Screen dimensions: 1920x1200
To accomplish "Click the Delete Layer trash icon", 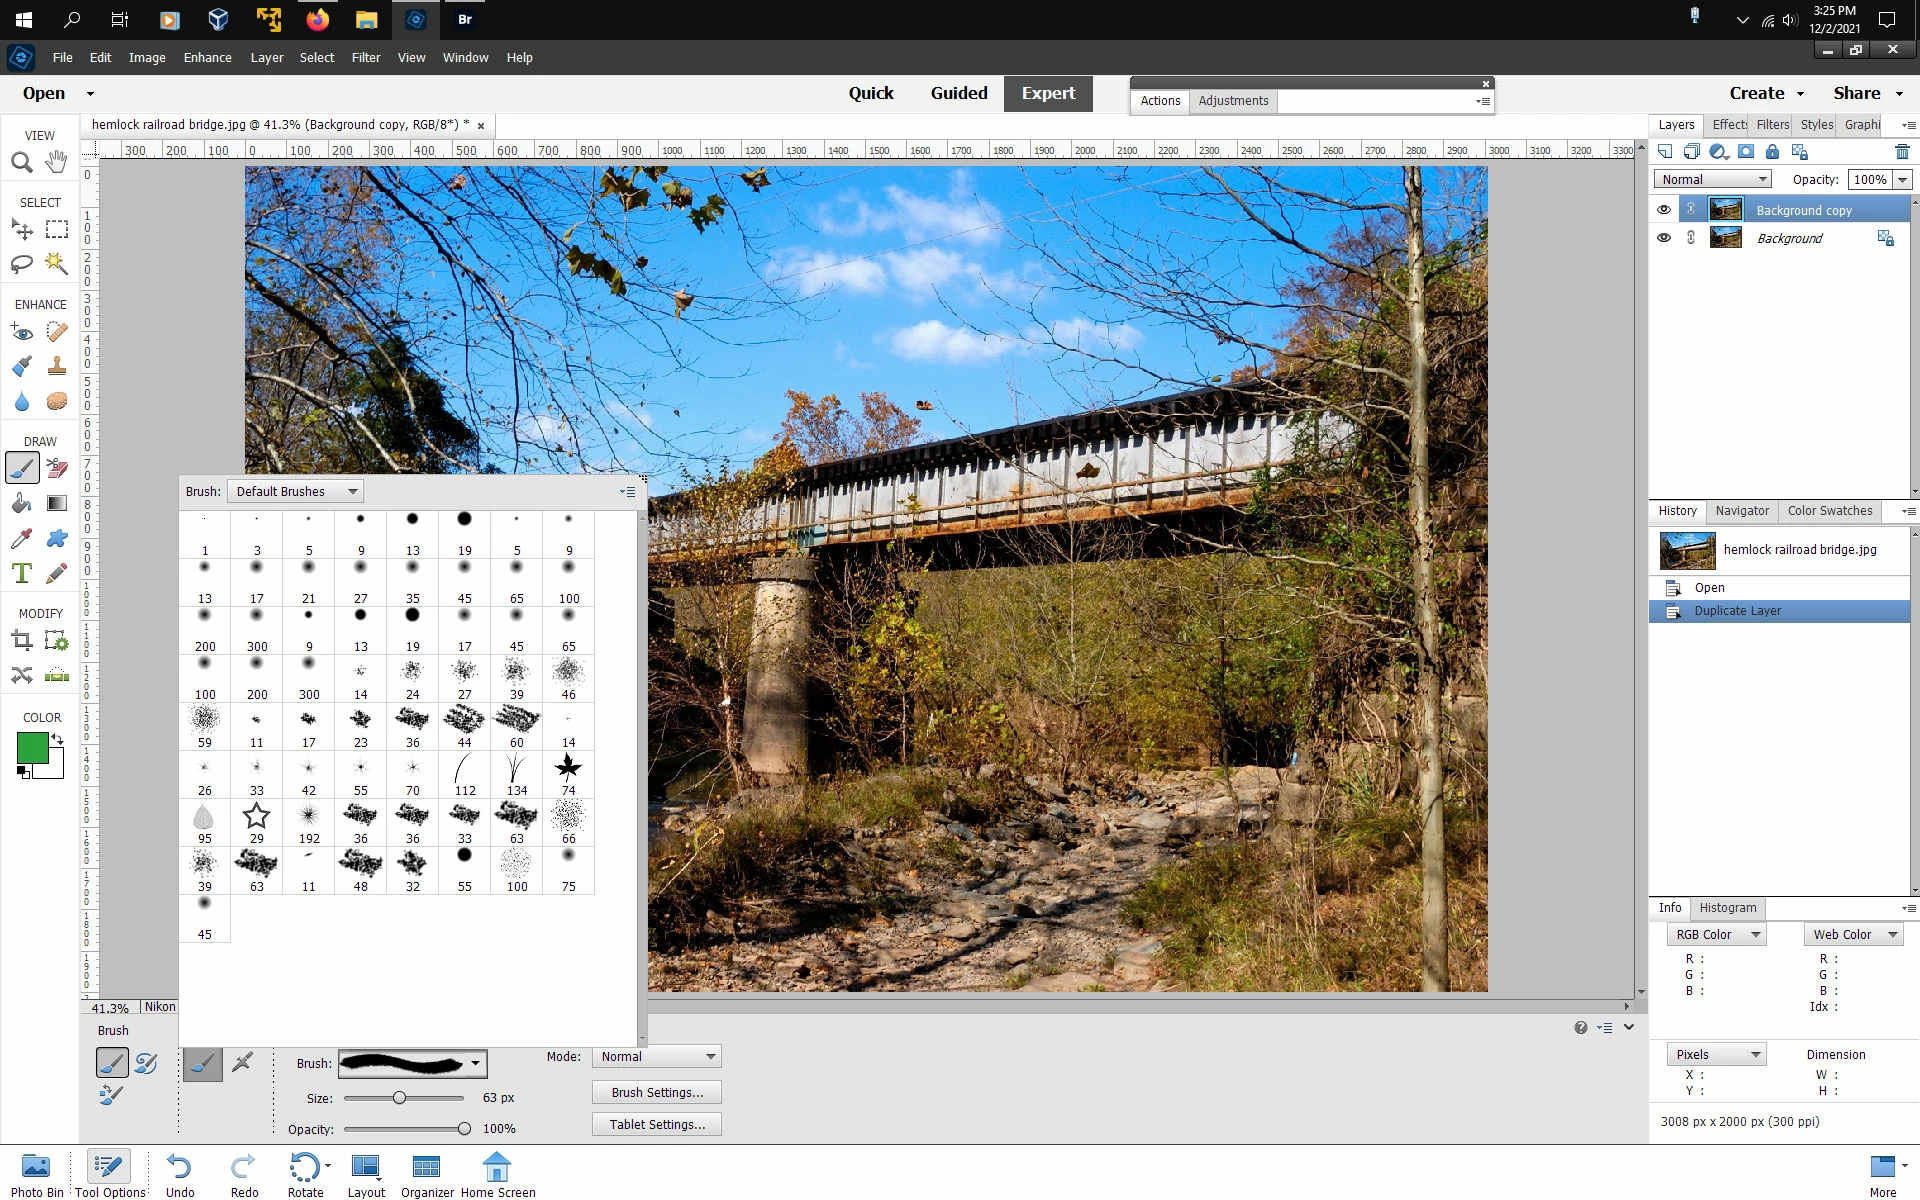I will click(x=1902, y=152).
